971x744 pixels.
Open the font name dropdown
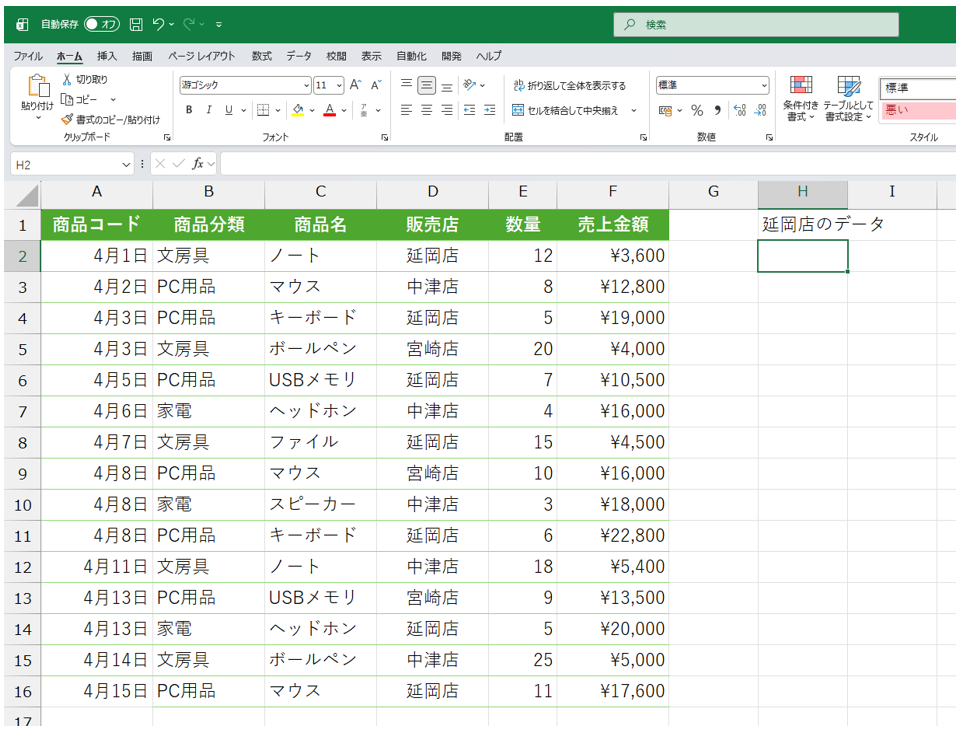pos(306,85)
